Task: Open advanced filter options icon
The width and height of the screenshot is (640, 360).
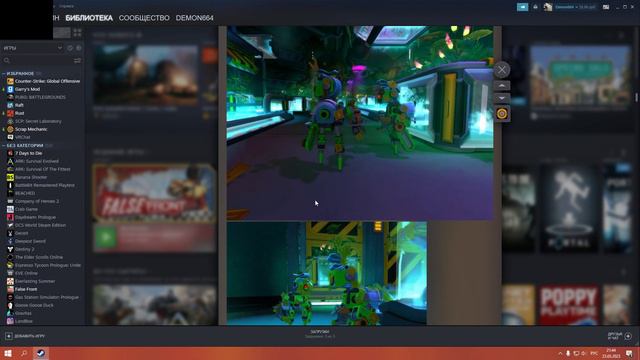Action: 77,60
